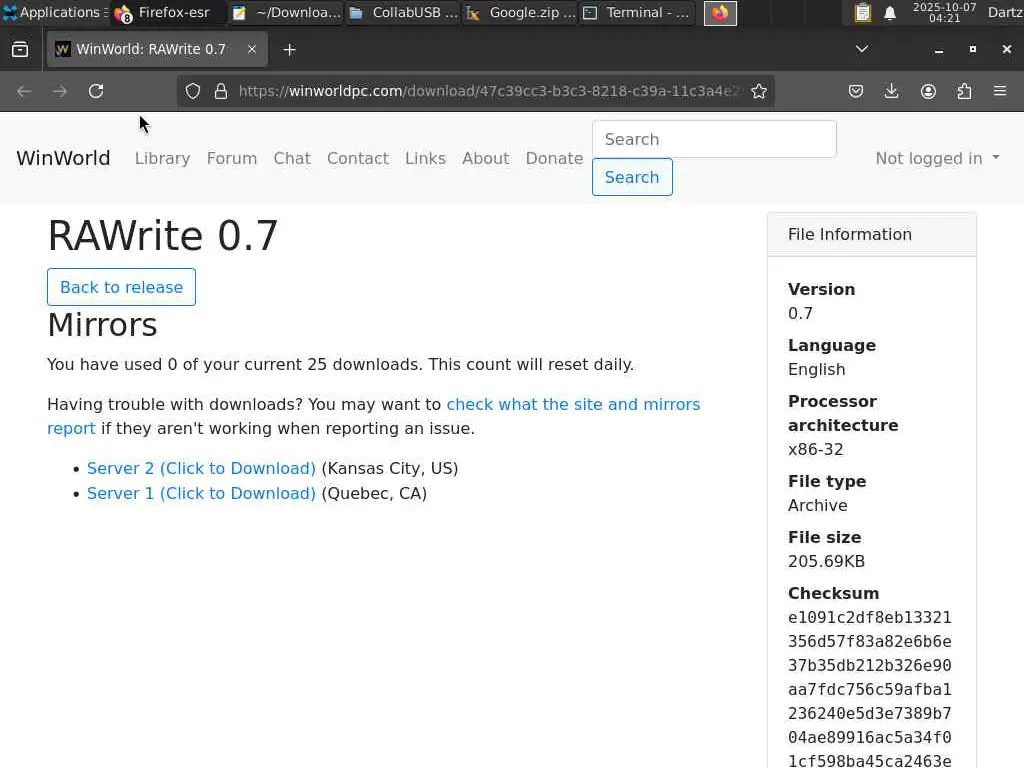
Task: Open the Firefox hamburger application menu
Action: (1000, 91)
